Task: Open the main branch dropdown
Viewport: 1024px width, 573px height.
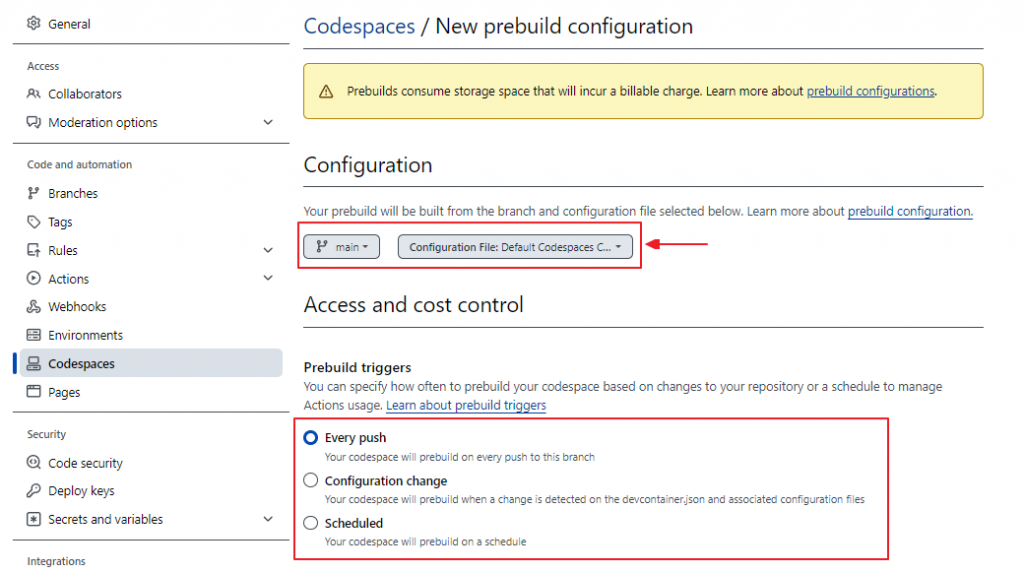Action: click(341, 247)
